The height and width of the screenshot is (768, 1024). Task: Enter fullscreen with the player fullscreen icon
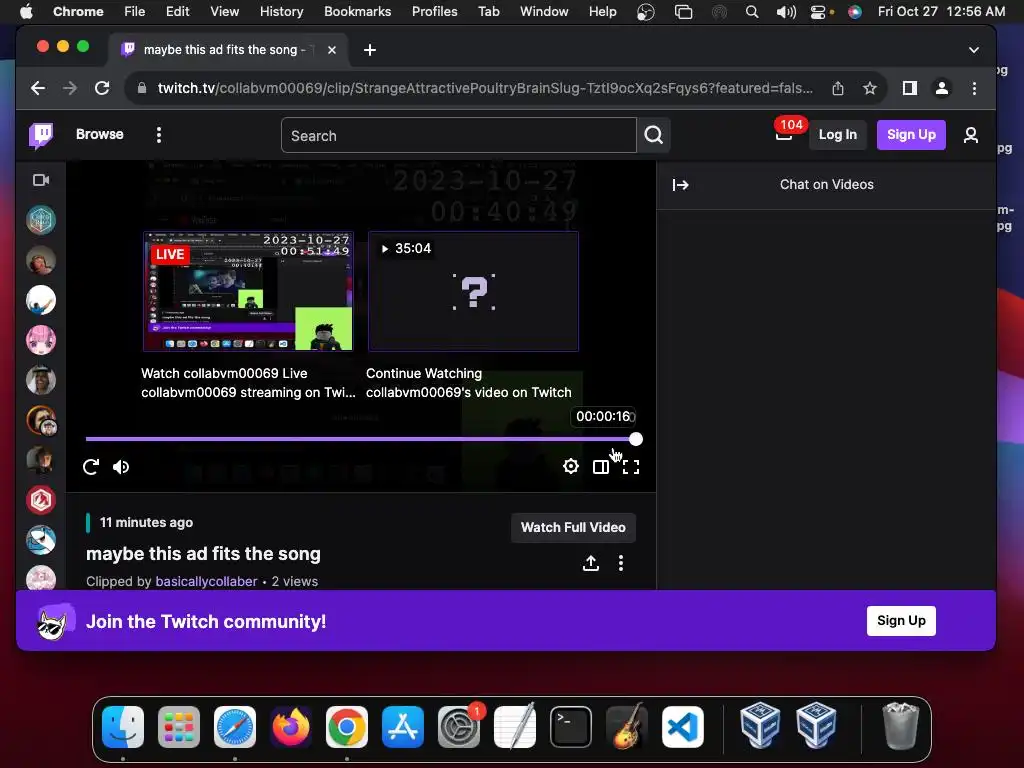tap(631, 467)
